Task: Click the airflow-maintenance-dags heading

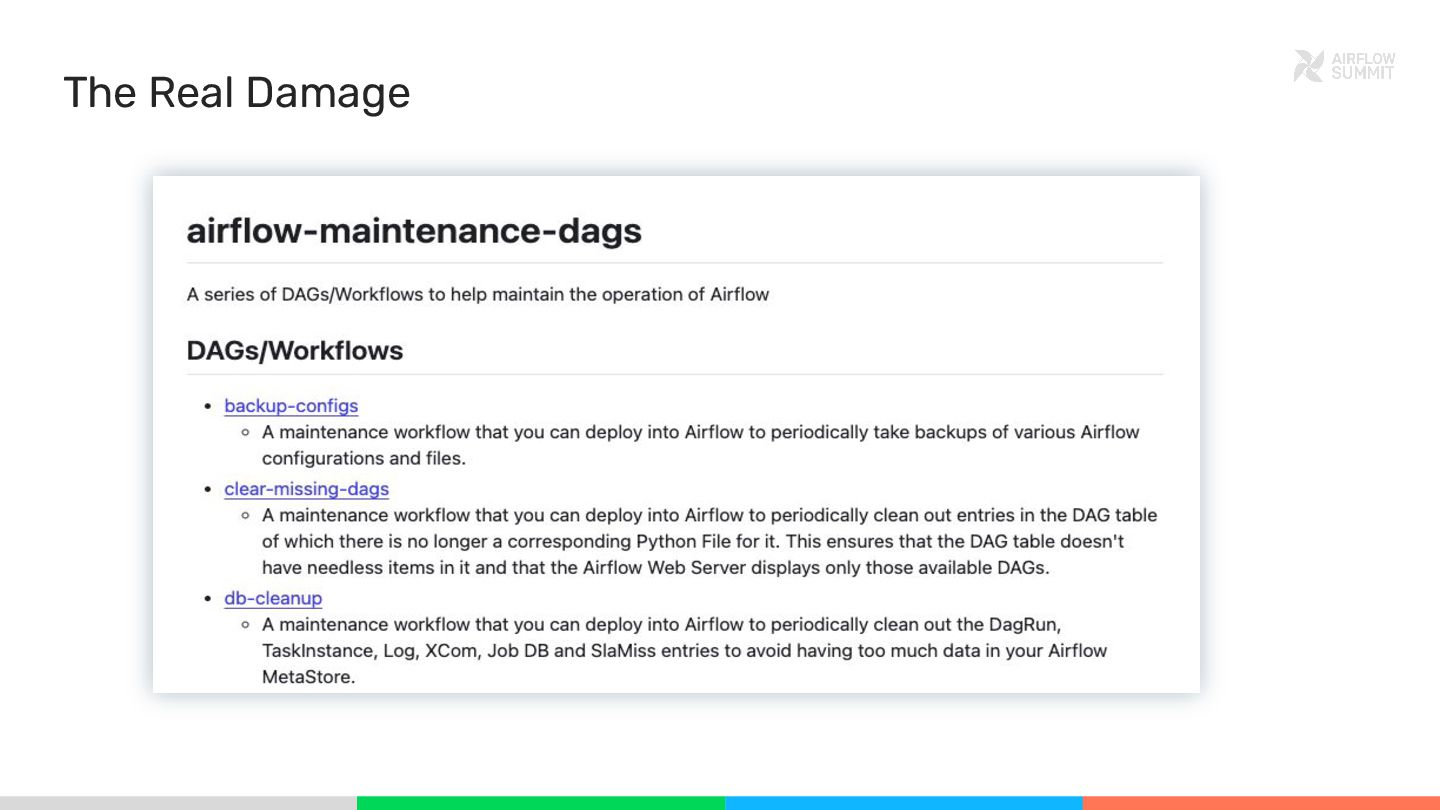Action: 414,231
